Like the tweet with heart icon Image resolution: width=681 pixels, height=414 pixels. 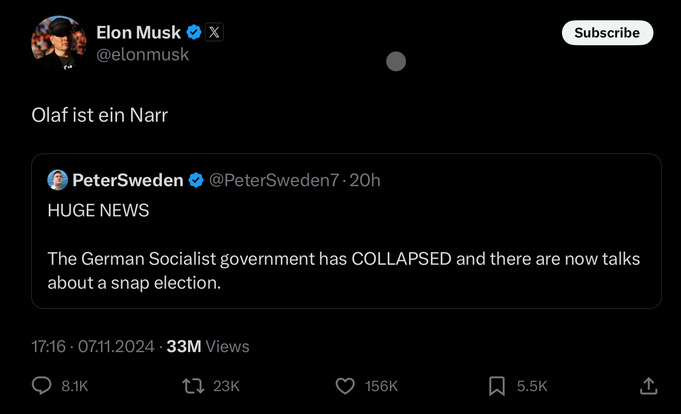pos(345,385)
